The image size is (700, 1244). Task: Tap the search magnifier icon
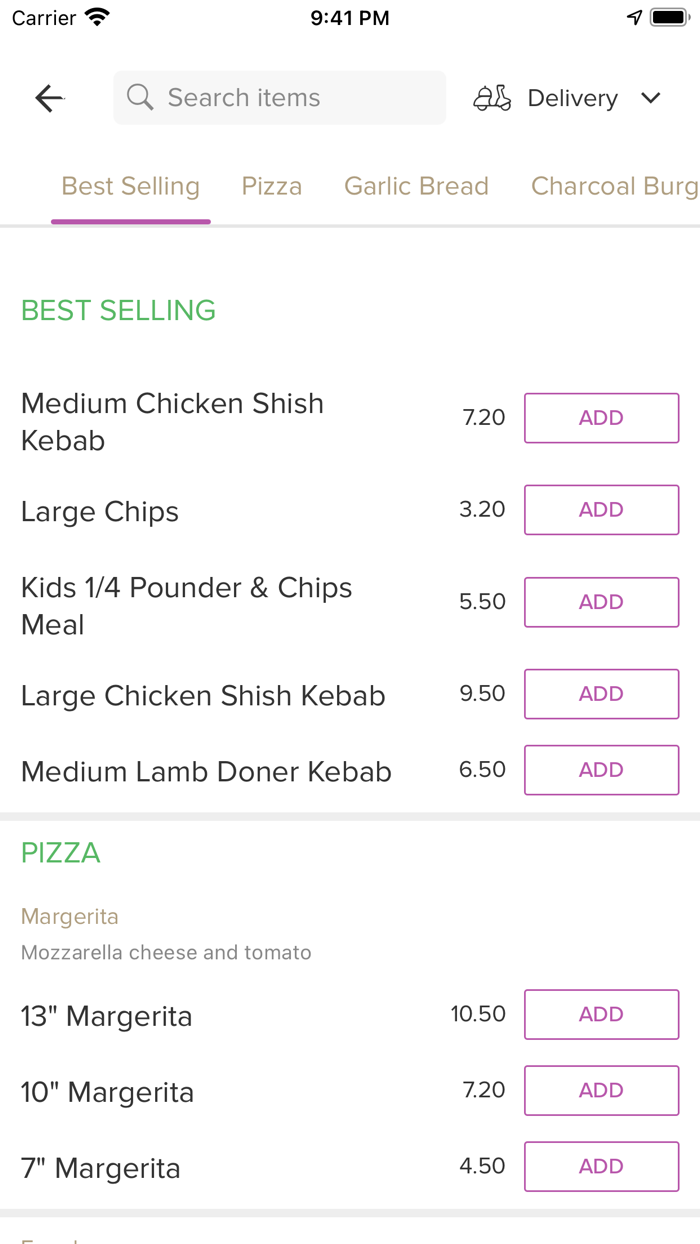coord(141,98)
